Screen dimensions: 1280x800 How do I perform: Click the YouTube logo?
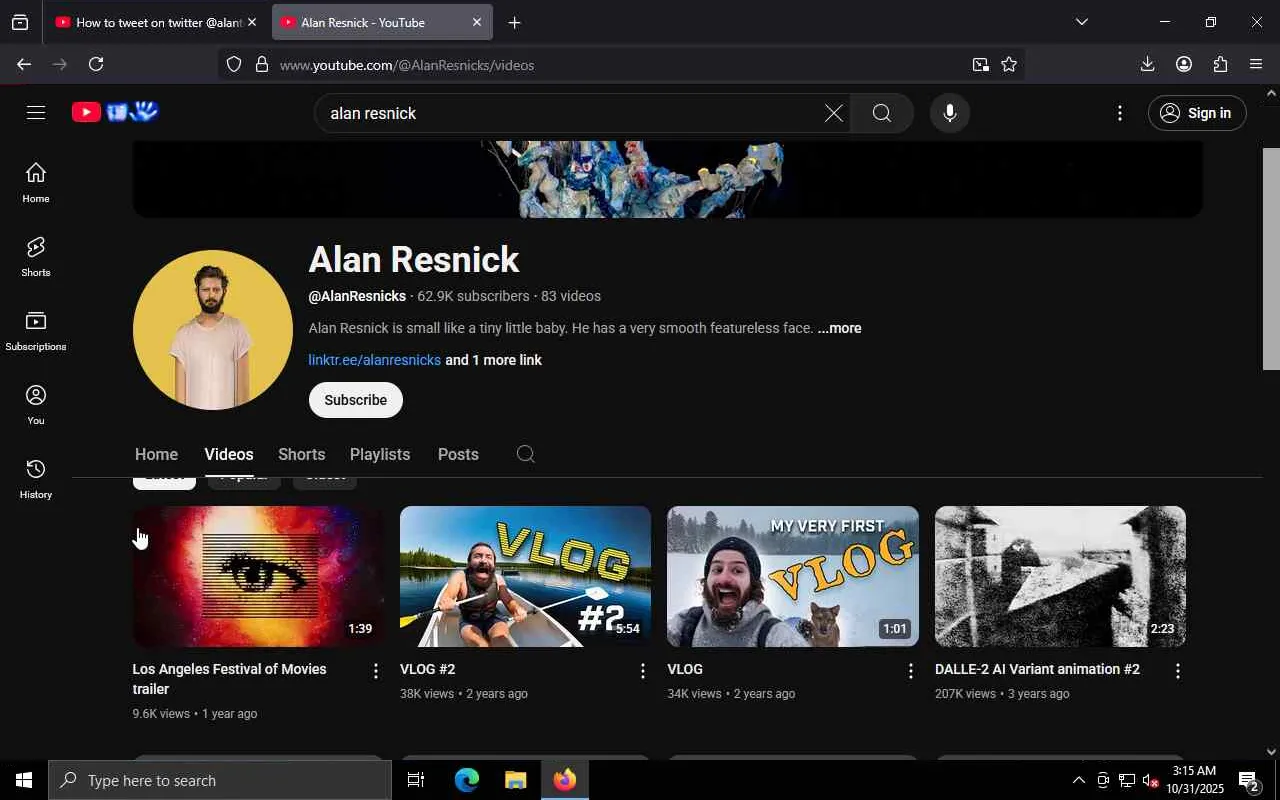115,112
